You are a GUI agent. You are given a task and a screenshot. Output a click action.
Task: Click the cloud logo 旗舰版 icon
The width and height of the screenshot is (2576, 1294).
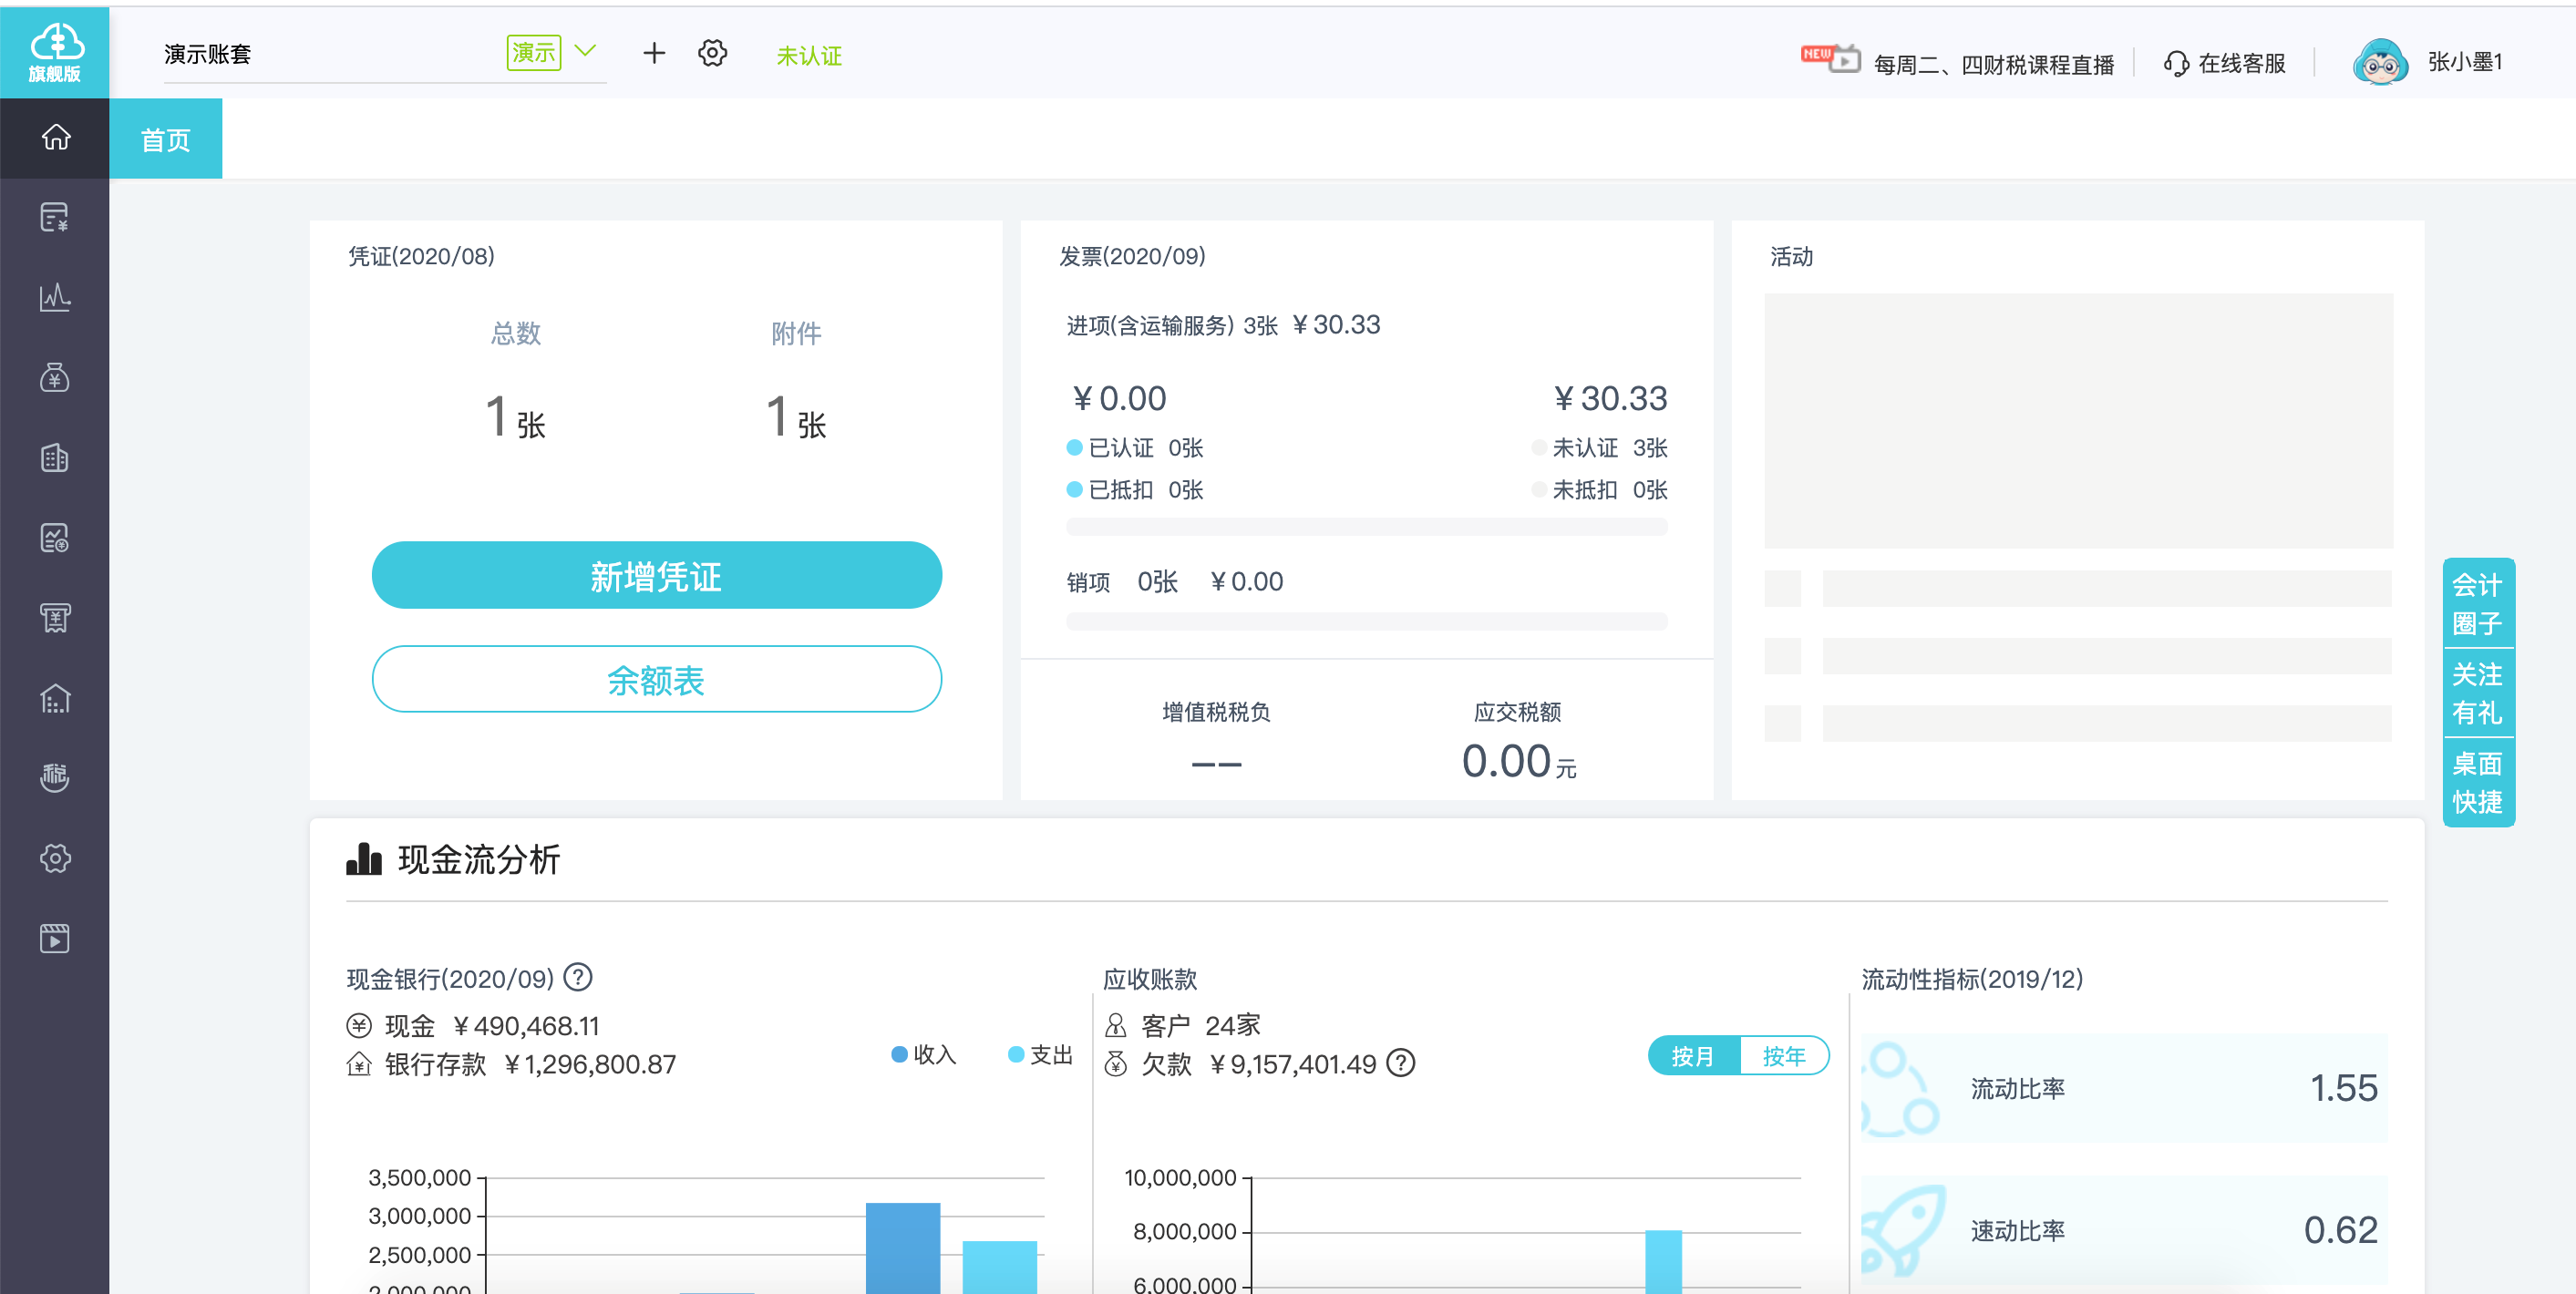tap(54, 52)
